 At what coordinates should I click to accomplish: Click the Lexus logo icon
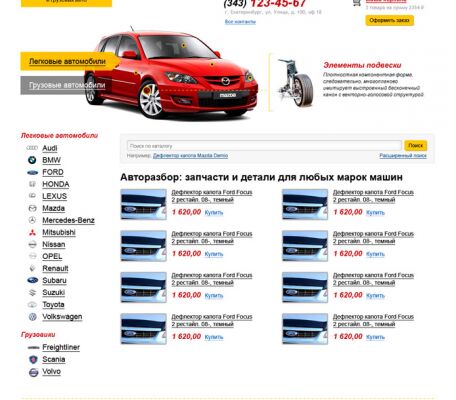pos(32,196)
